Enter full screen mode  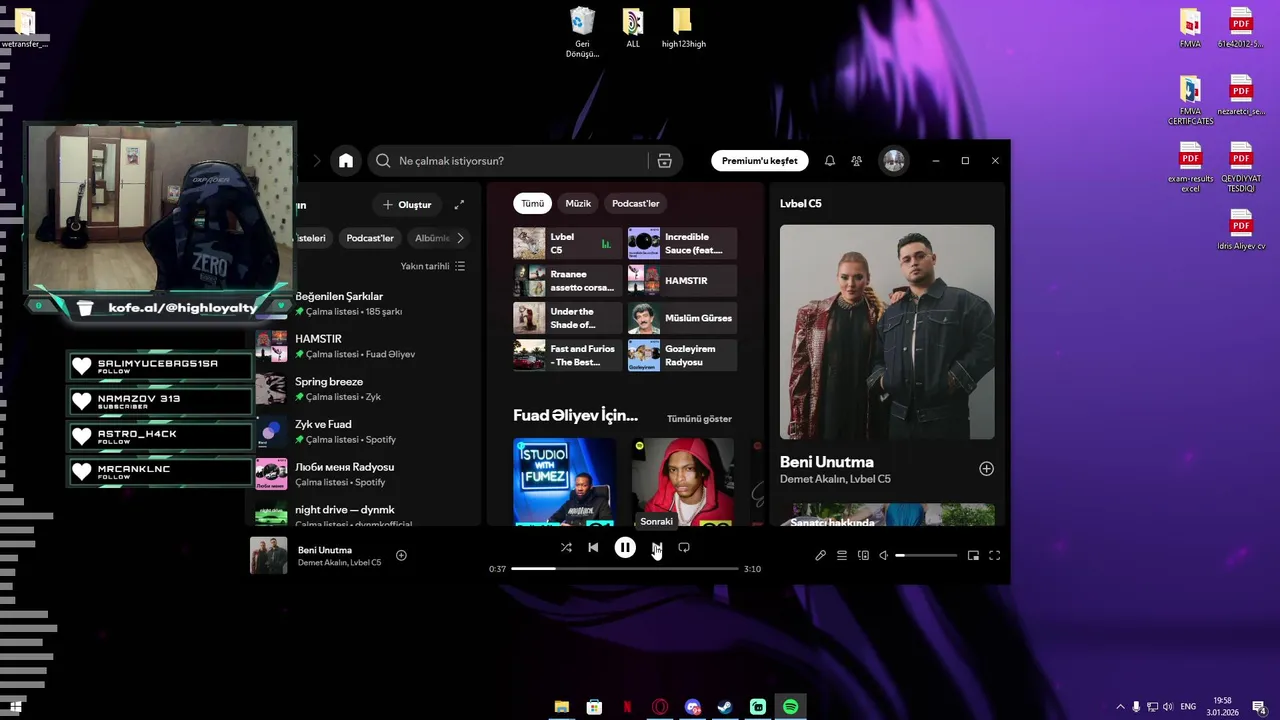(995, 555)
